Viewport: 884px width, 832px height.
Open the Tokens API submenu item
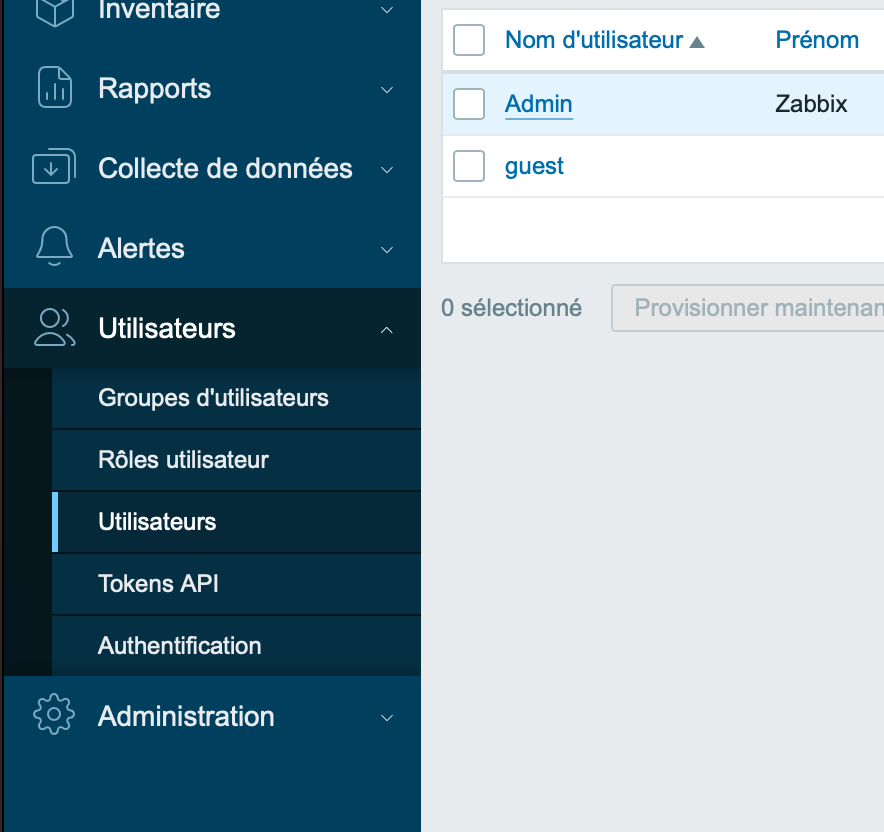pos(158,584)
